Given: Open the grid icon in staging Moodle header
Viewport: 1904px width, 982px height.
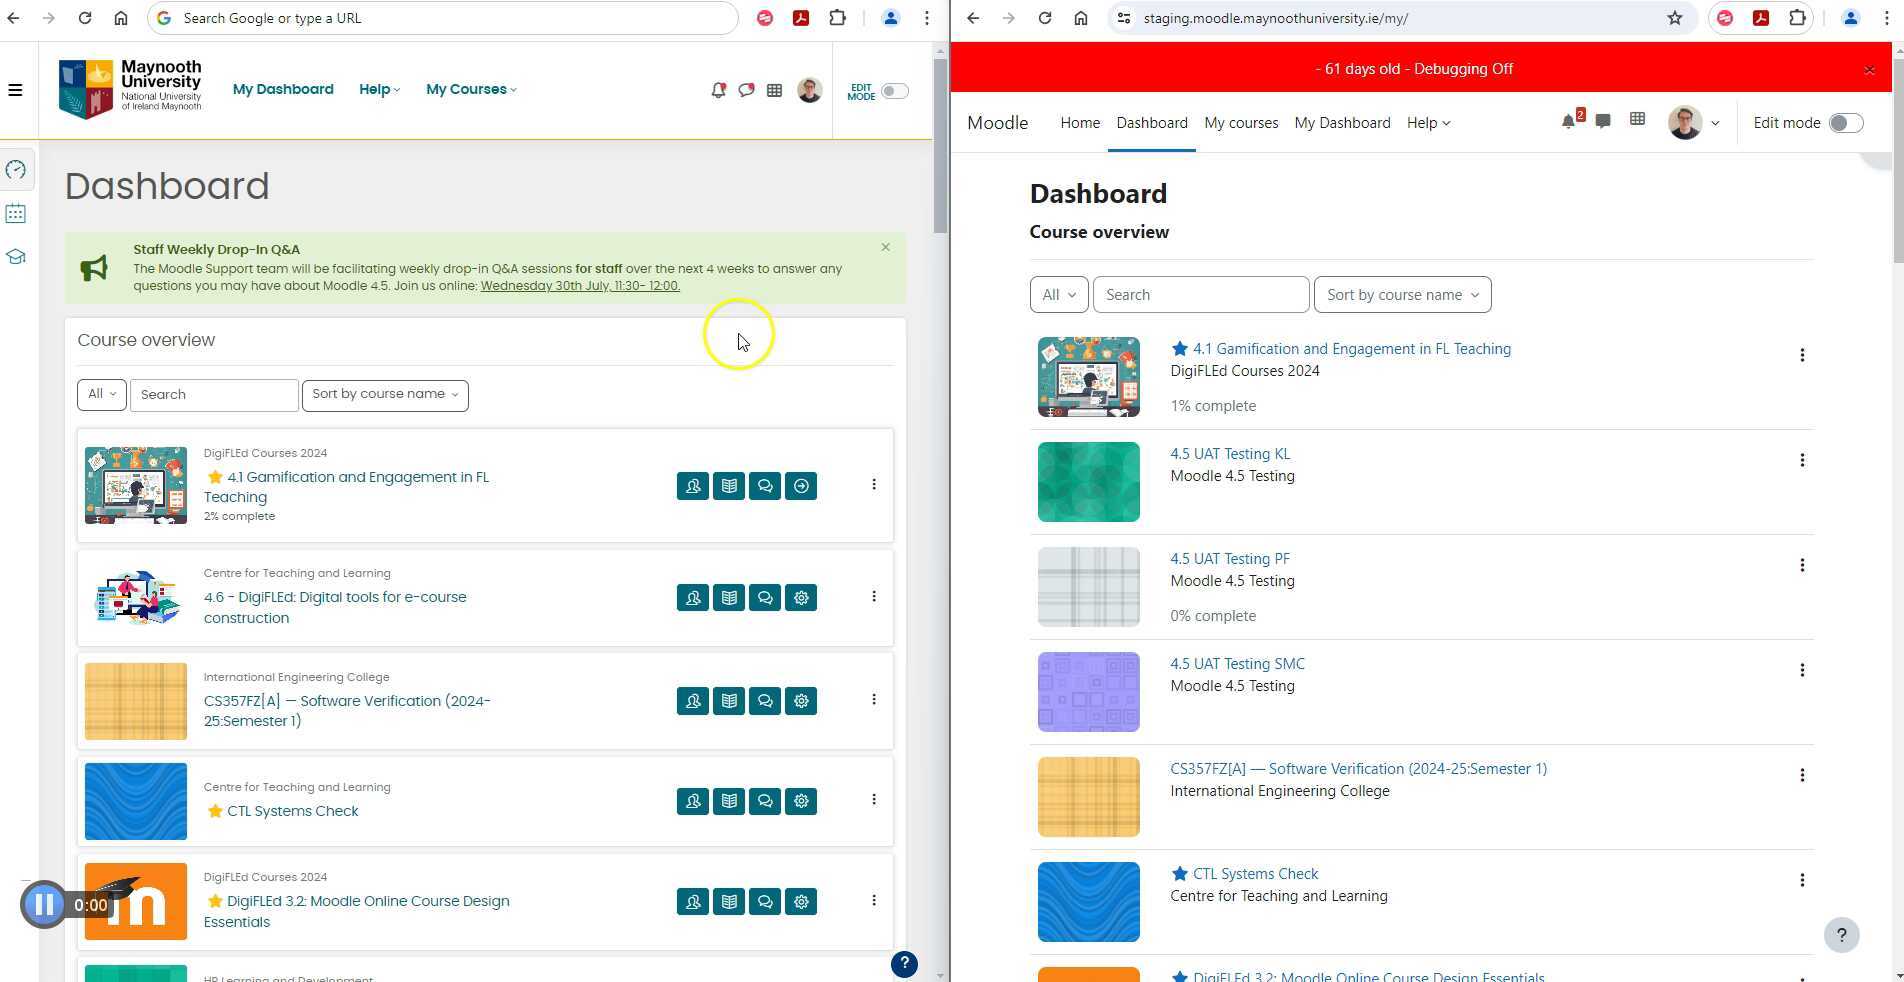Looking at the screenshot, I should (x=1637, y=120).
